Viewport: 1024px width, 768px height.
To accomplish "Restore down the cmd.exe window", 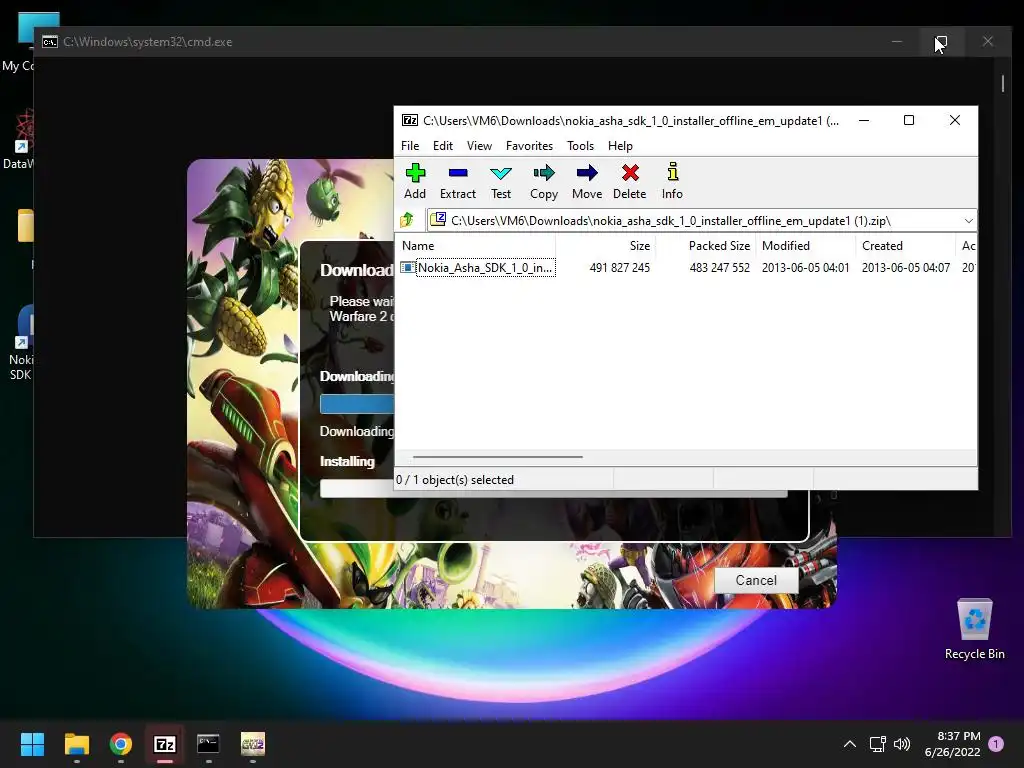I will point(941,42).
